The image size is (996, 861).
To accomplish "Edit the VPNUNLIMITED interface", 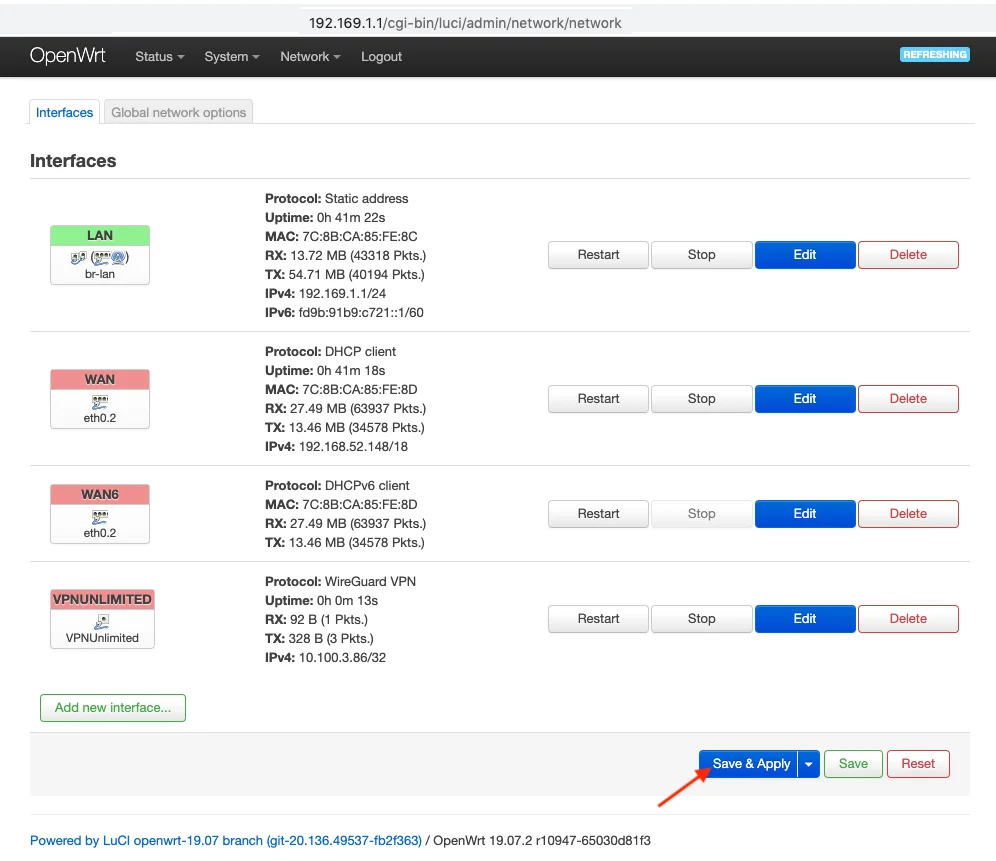I will coord(804,619).
